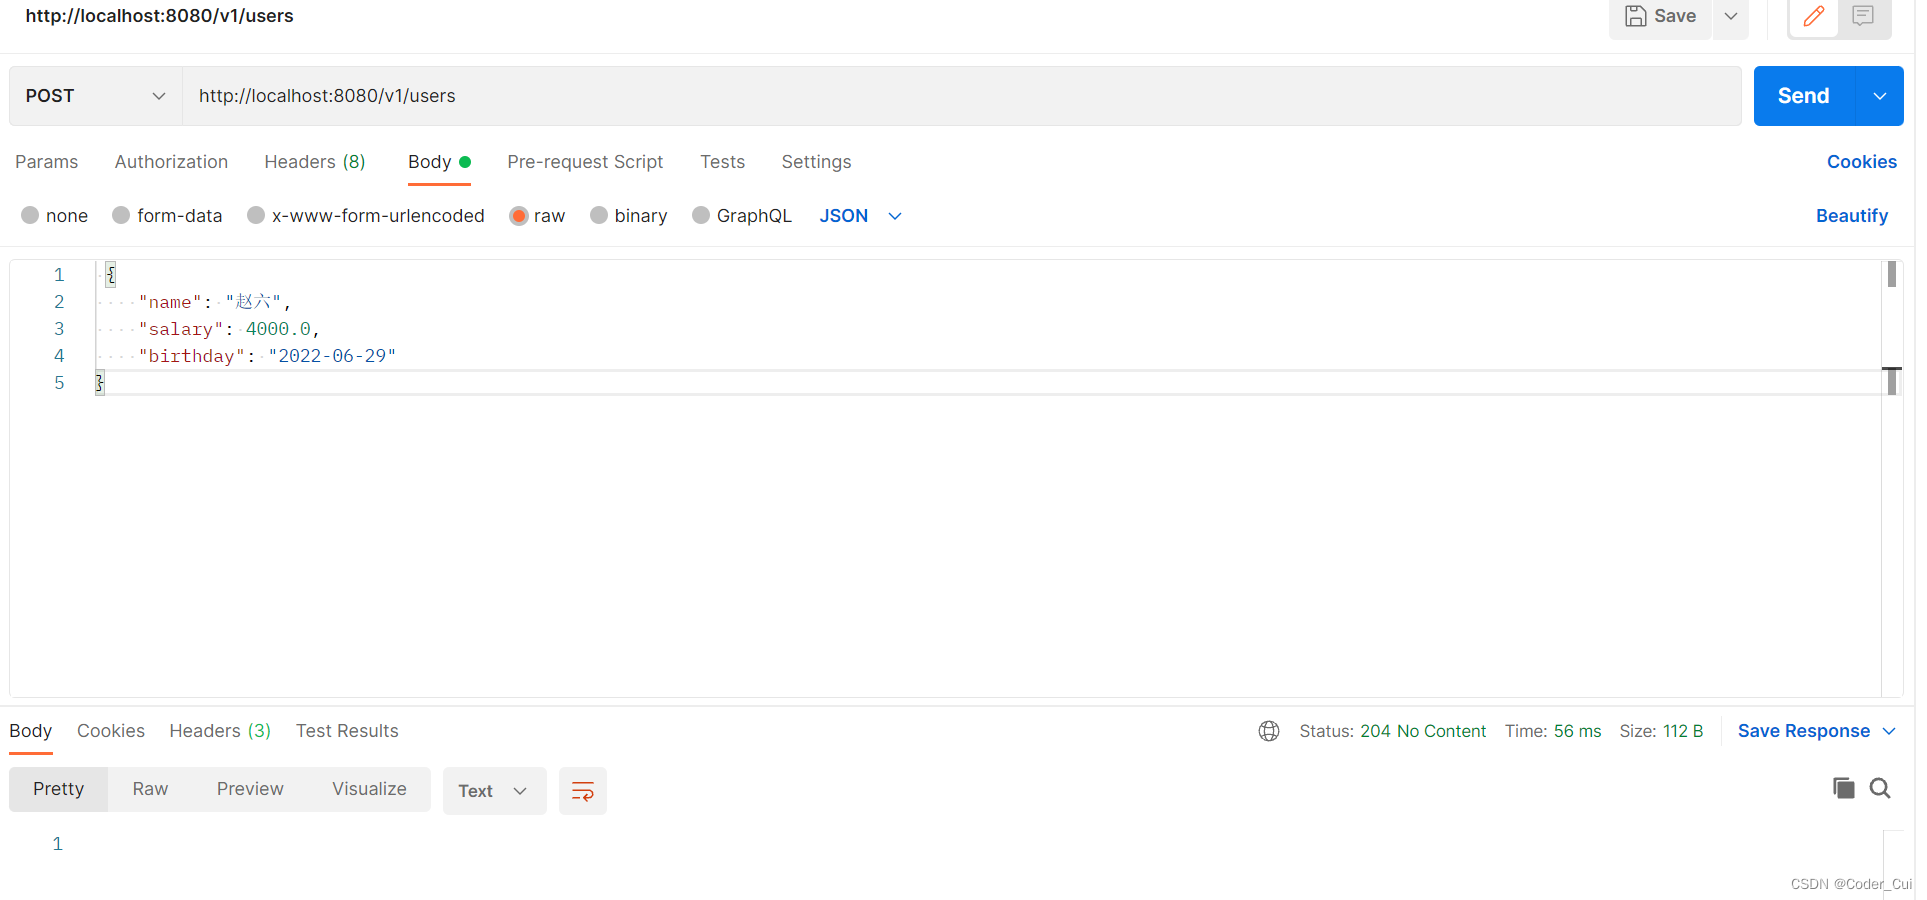Copy response using the copy icon
This screenshot has height=900, width=1927.
click(1844, 788)
